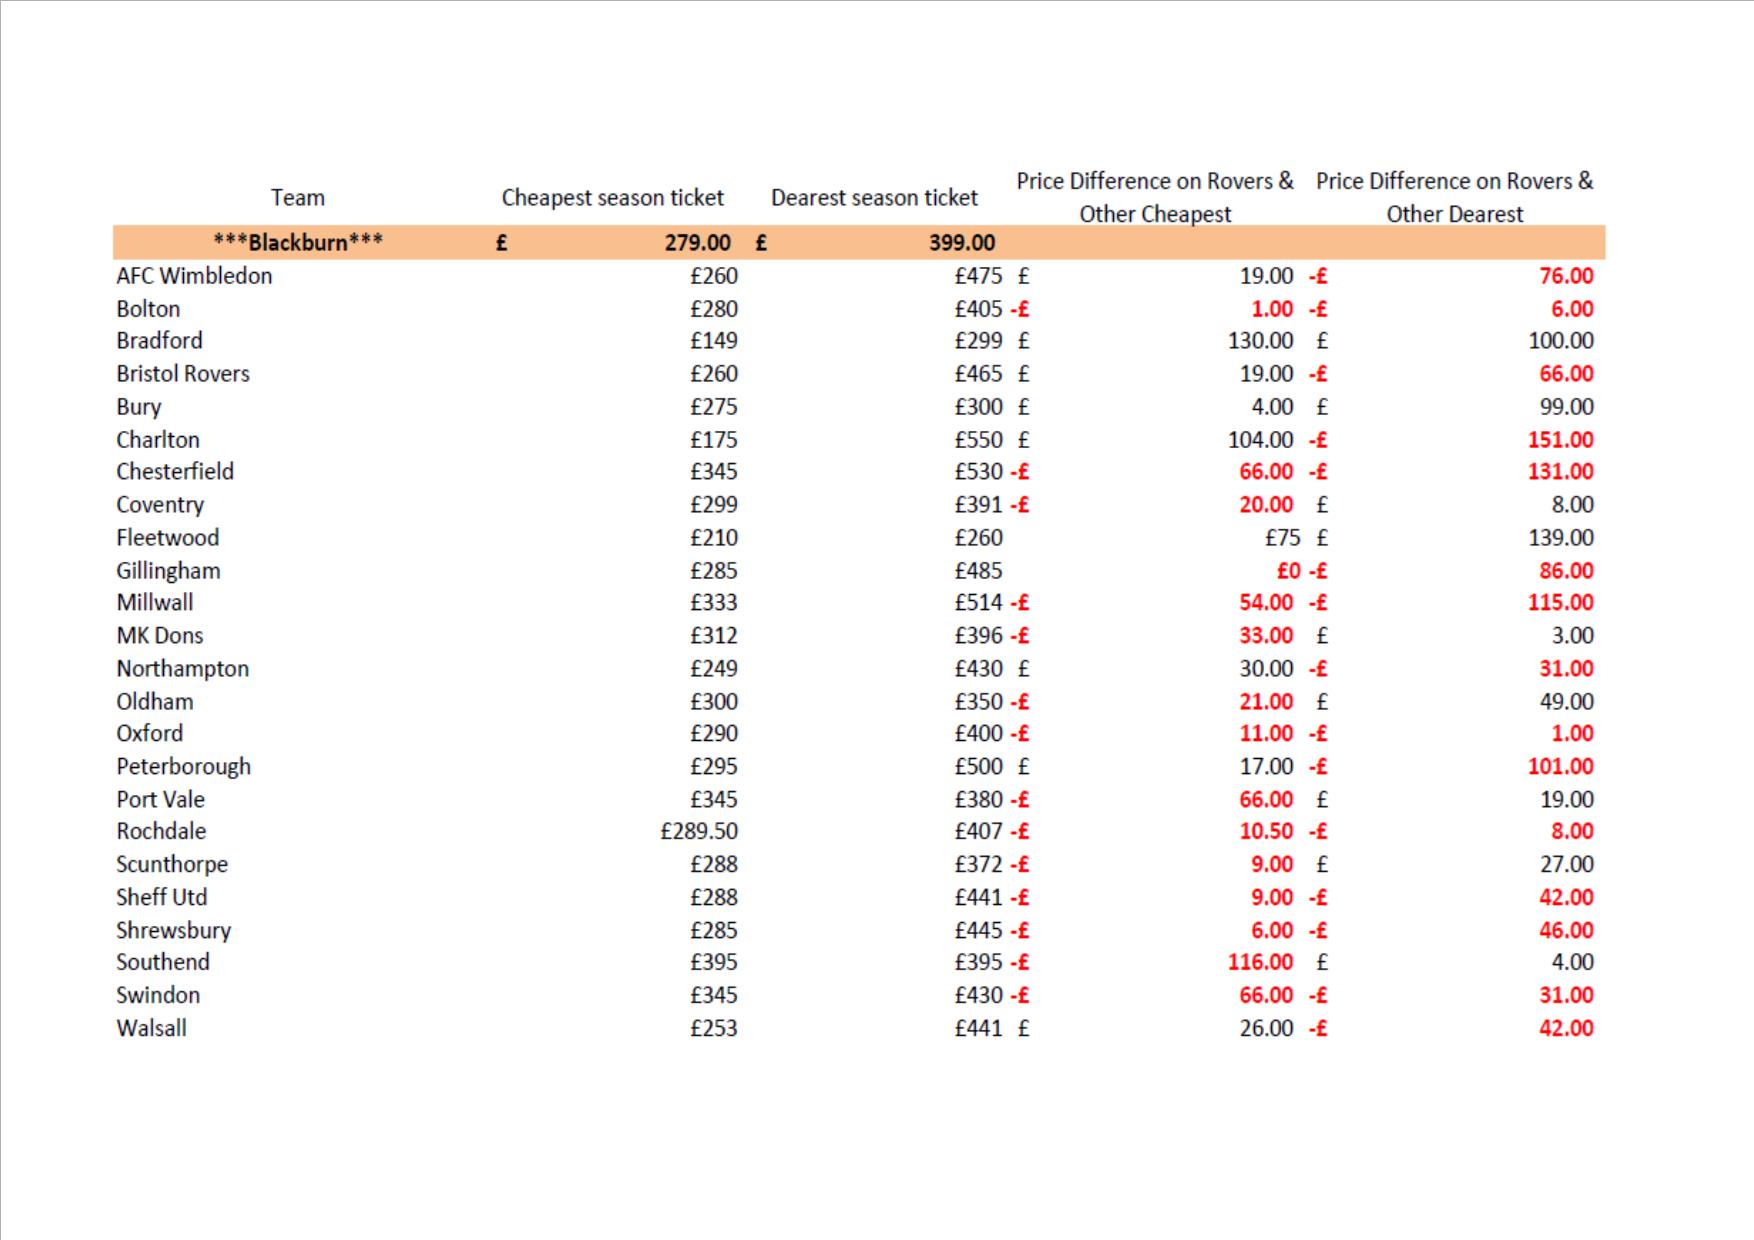
Task: Select the Walsall team name cell
Action: click(151, 1028)
